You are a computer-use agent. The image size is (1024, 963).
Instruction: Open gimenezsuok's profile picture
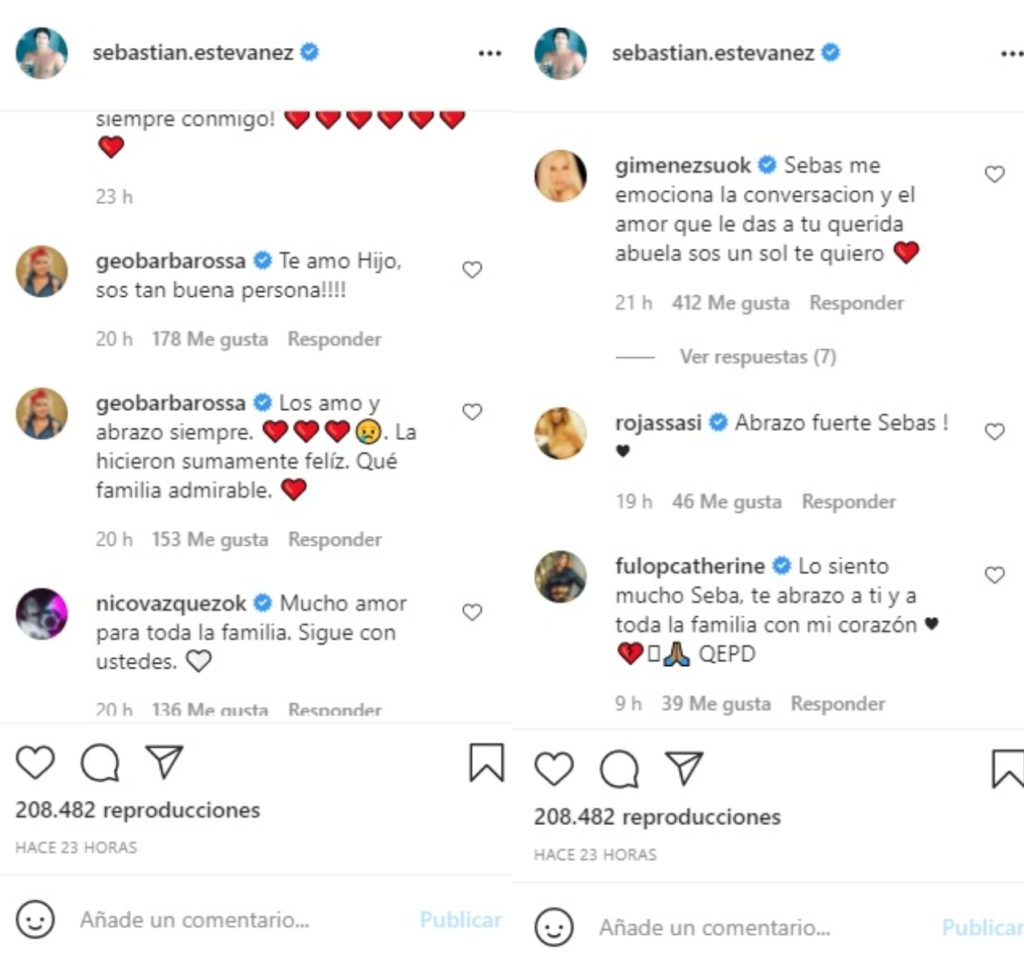tap(560, 176)
